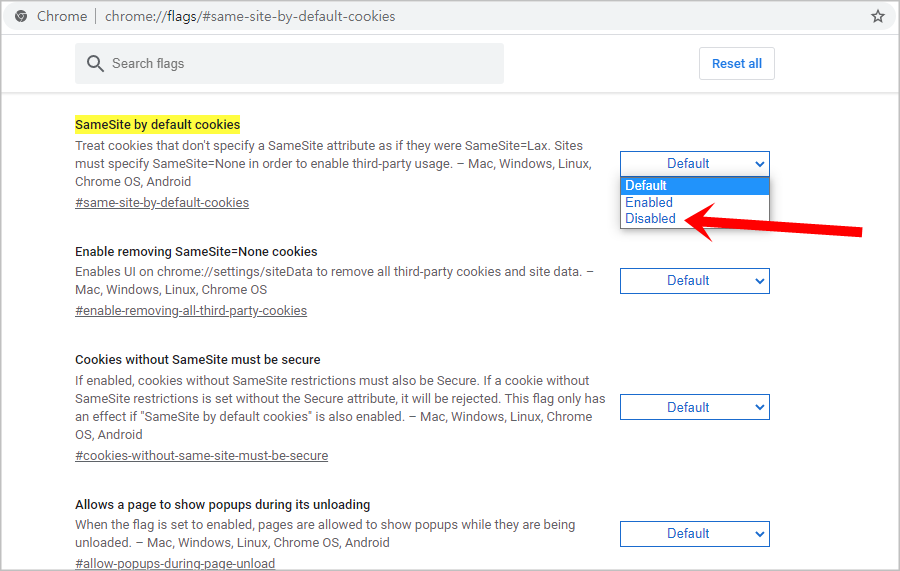
Task: Click the chrome://flags URL in address bar
Action: coord(250,16)
